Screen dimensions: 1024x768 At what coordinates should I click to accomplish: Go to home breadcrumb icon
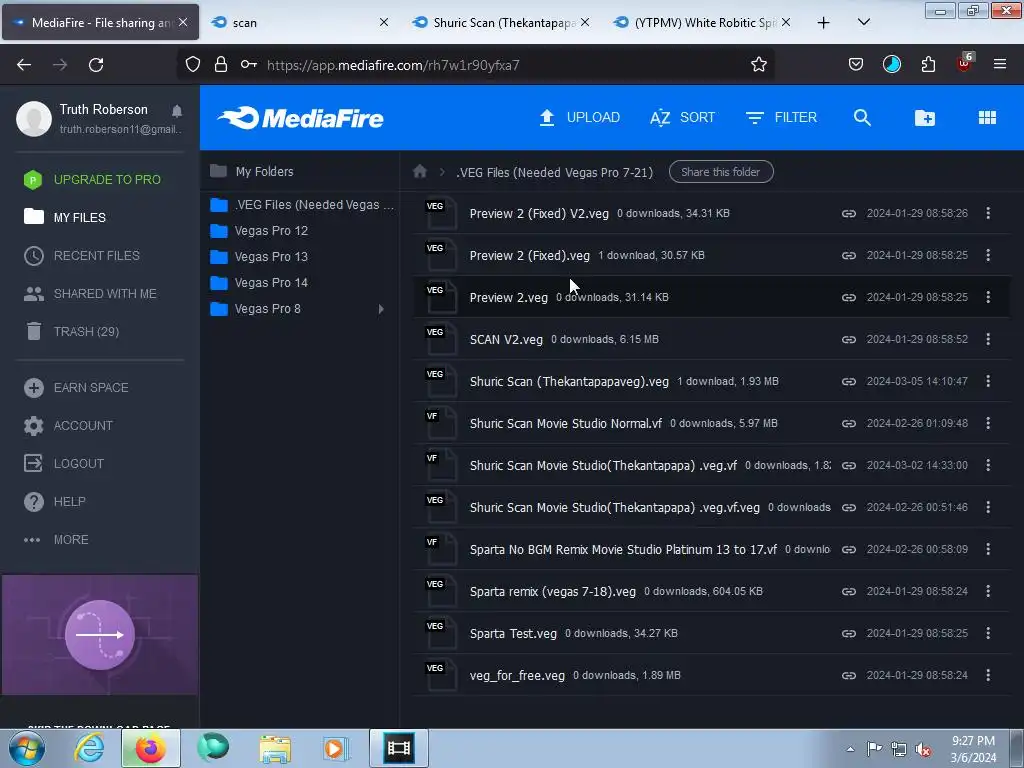420,172
